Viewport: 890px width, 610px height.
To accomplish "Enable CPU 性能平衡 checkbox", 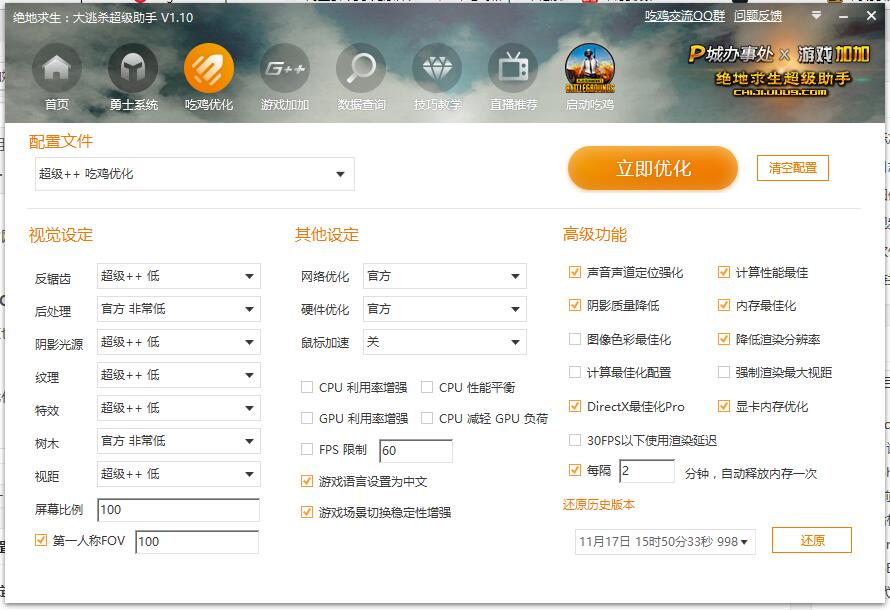I will 427,387.
